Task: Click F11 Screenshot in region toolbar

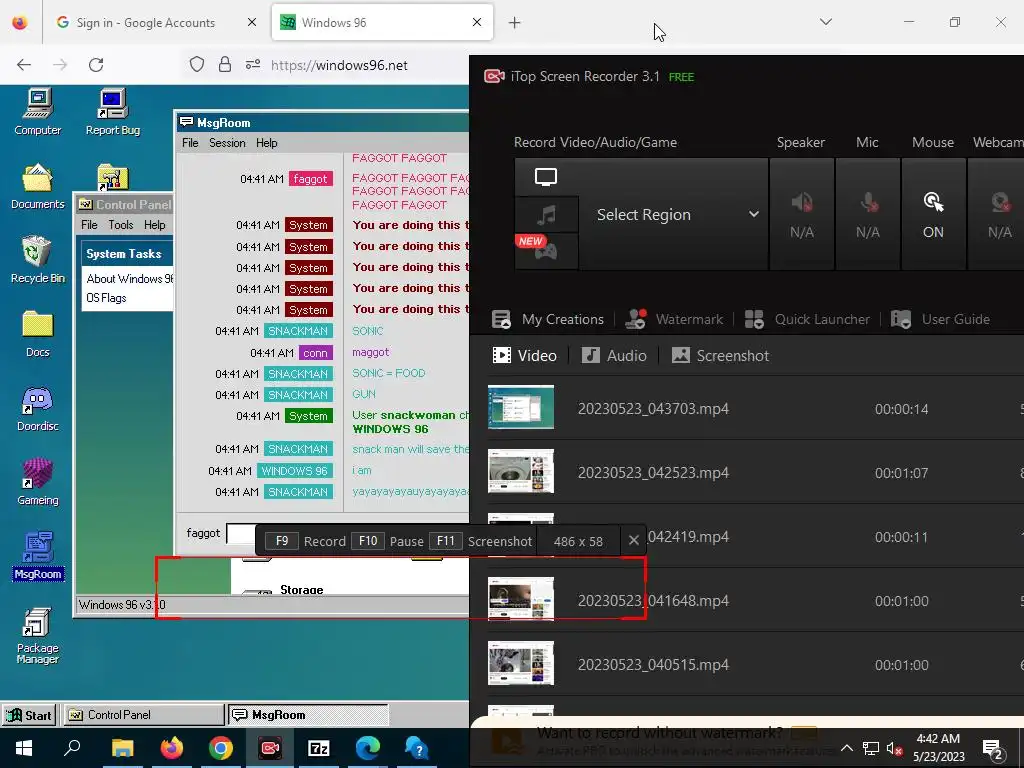Action: (x=480, y=541)
